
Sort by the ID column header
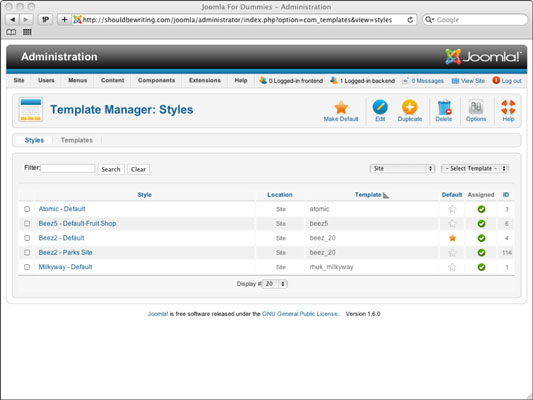click(x=506, y=195)
